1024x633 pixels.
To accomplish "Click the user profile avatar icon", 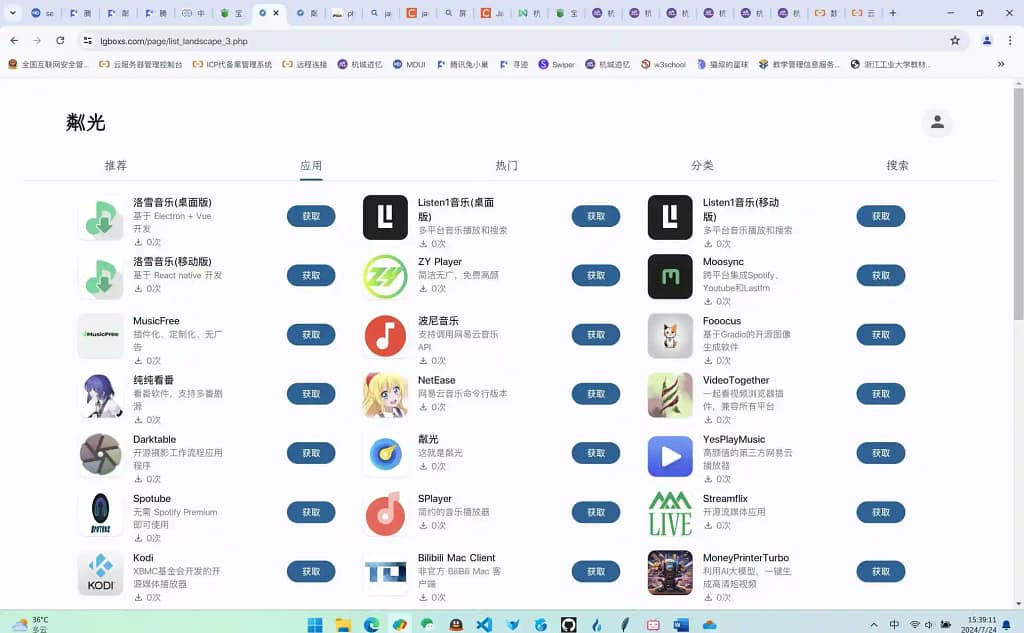I will [937, 122].
